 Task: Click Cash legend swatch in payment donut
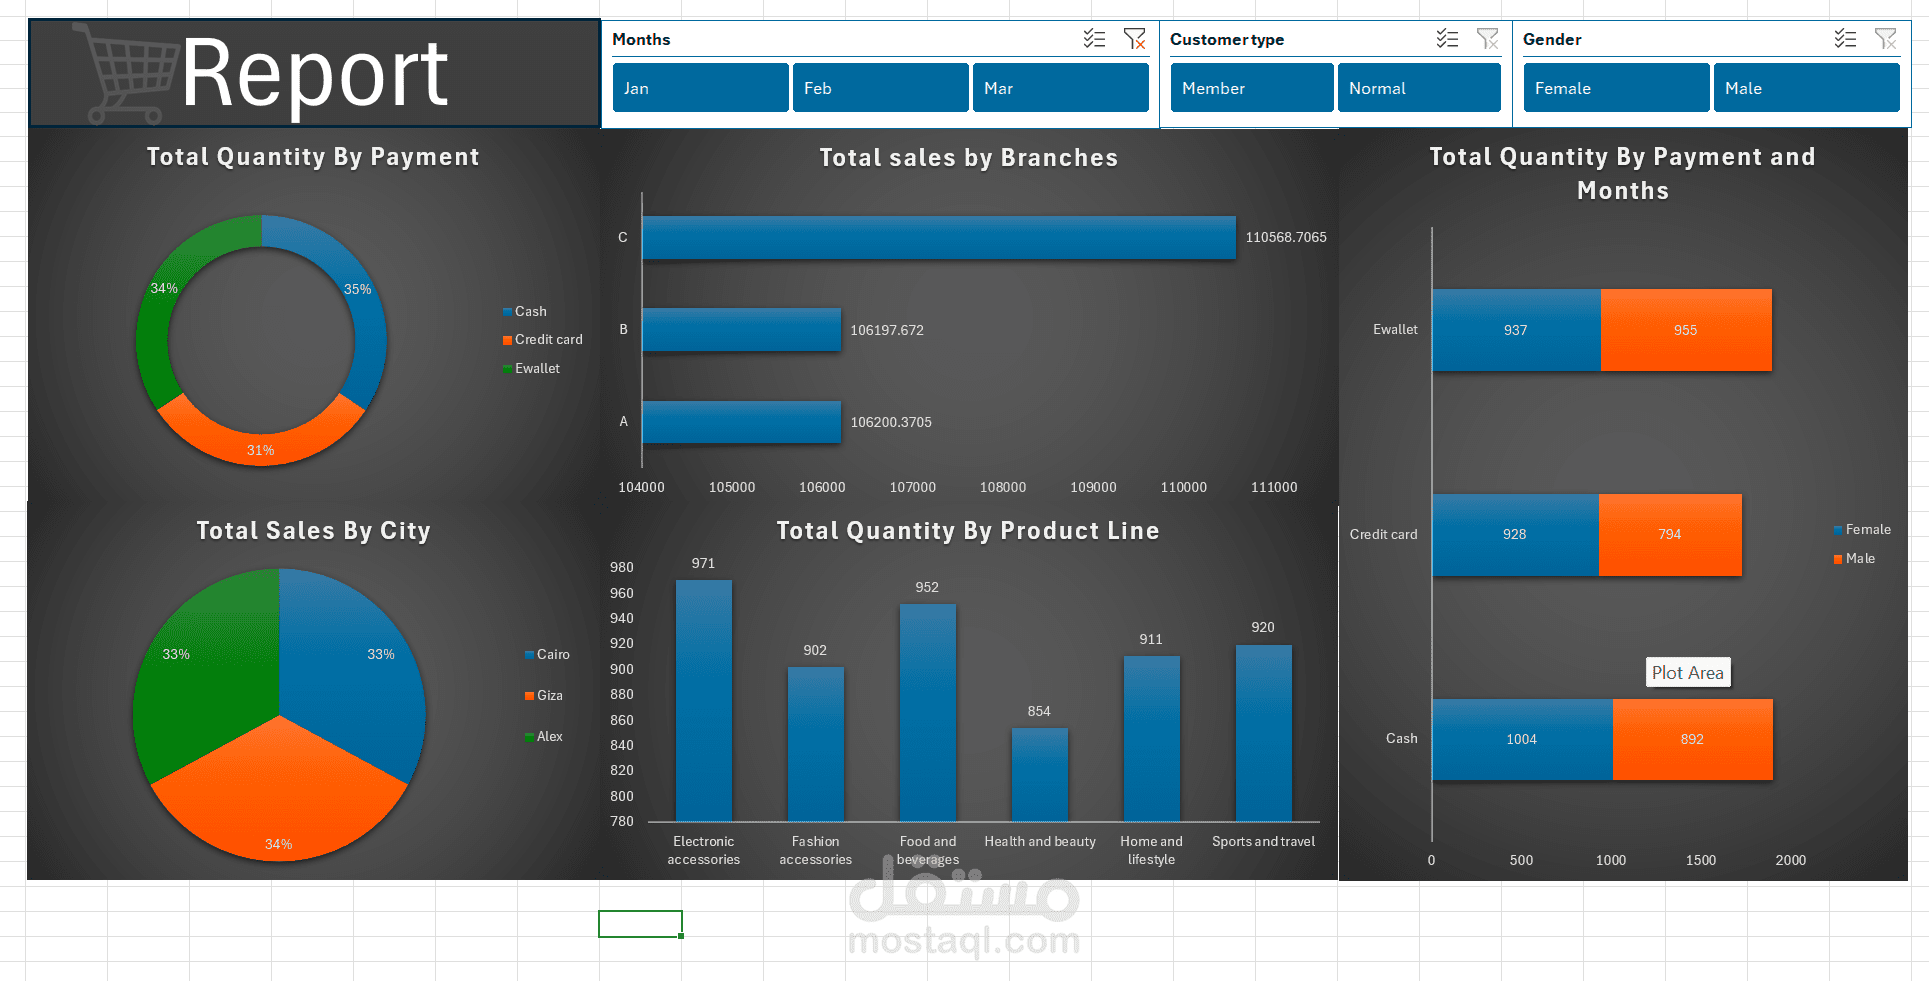coord(507,312)
